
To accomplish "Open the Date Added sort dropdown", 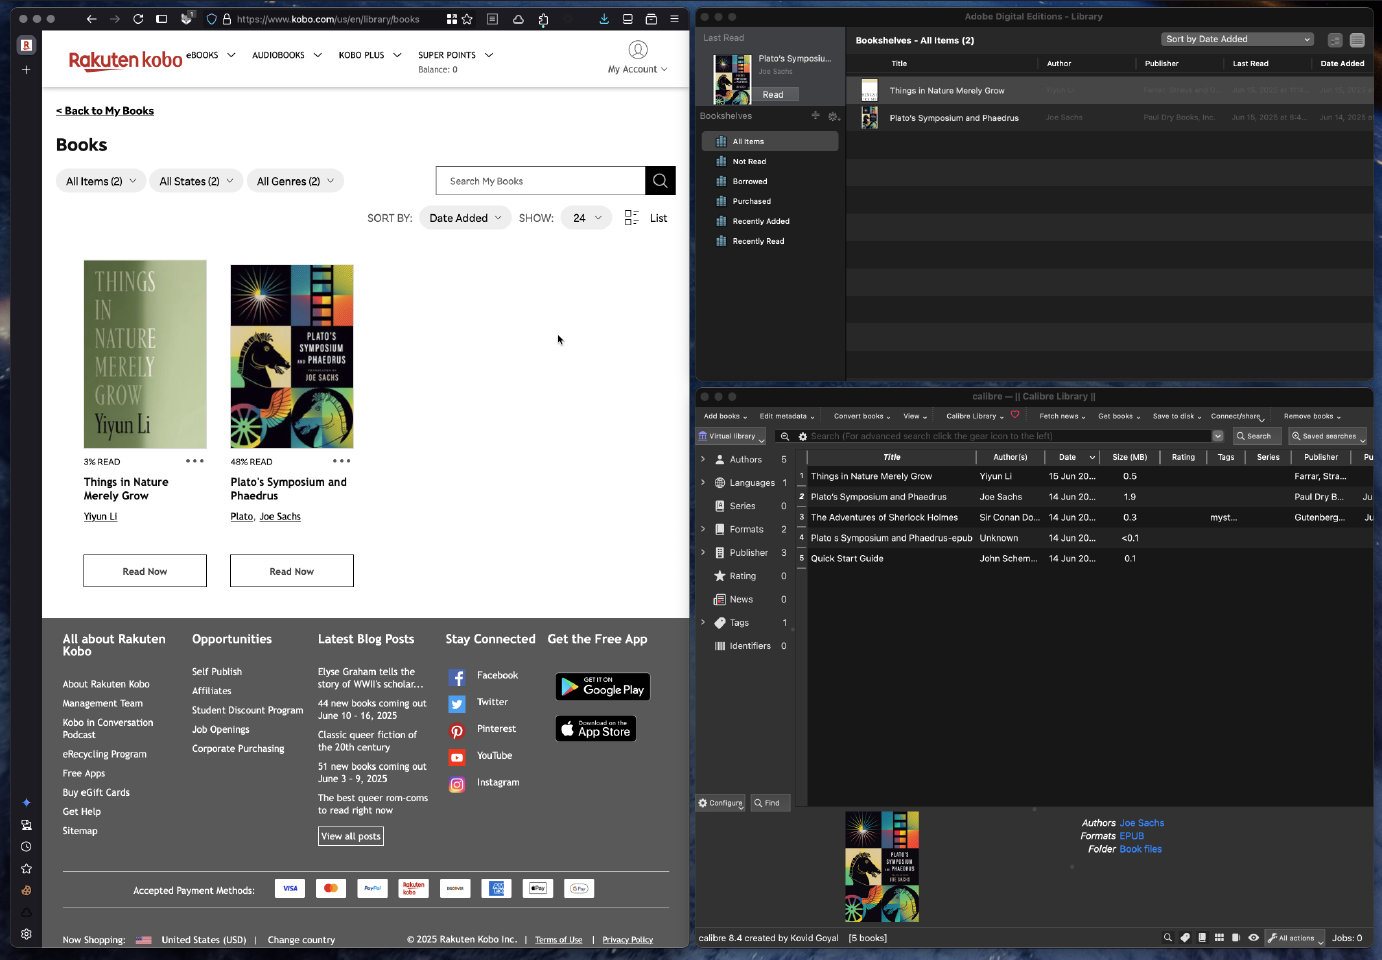I will tap(465, 218).
